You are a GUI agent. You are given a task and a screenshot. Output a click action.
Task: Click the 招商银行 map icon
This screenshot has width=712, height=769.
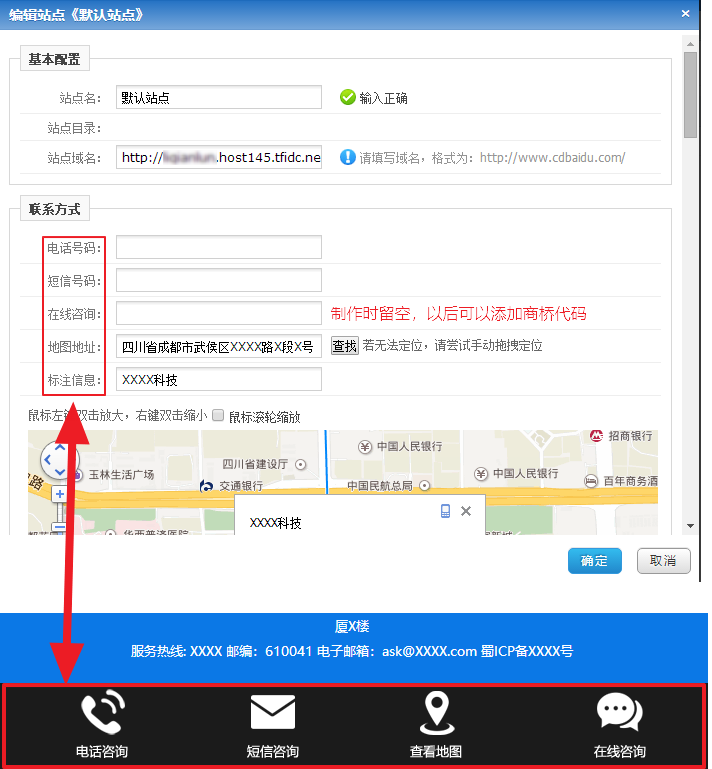pyautogui.click(x=596, y=436)
